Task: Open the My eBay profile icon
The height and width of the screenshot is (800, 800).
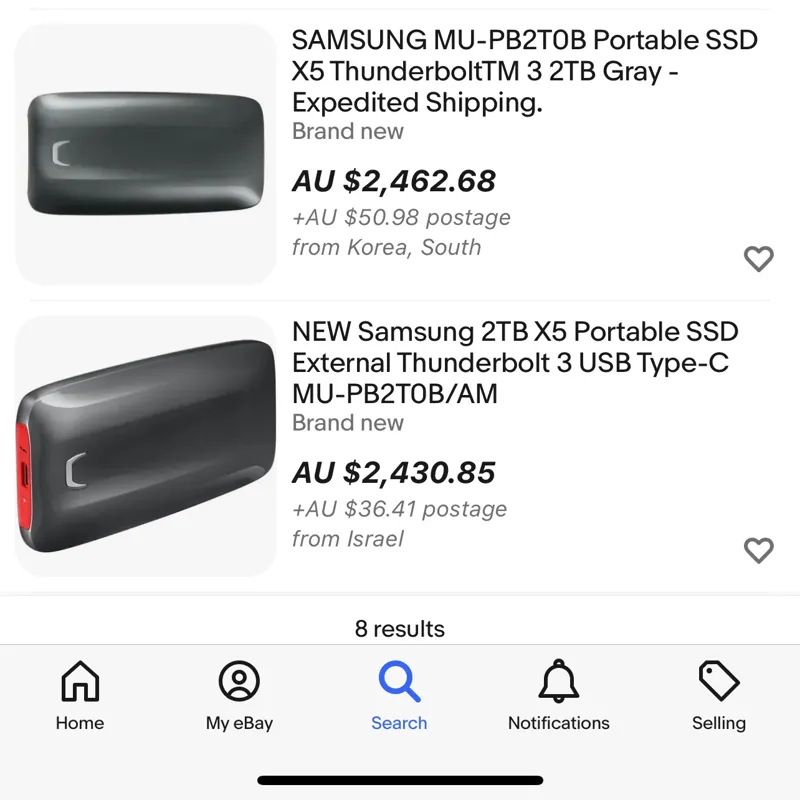Action: click(239, 682)
